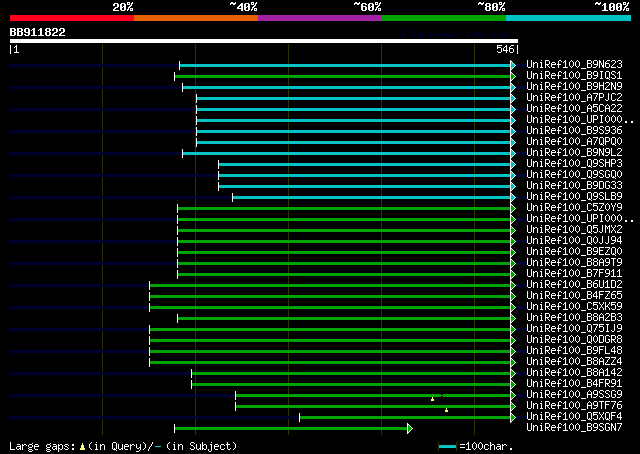Select the UniRef100_B9H2N9 label
This screenshot has height=454, width=640.
pyautogui.click(x=574, y=87)
